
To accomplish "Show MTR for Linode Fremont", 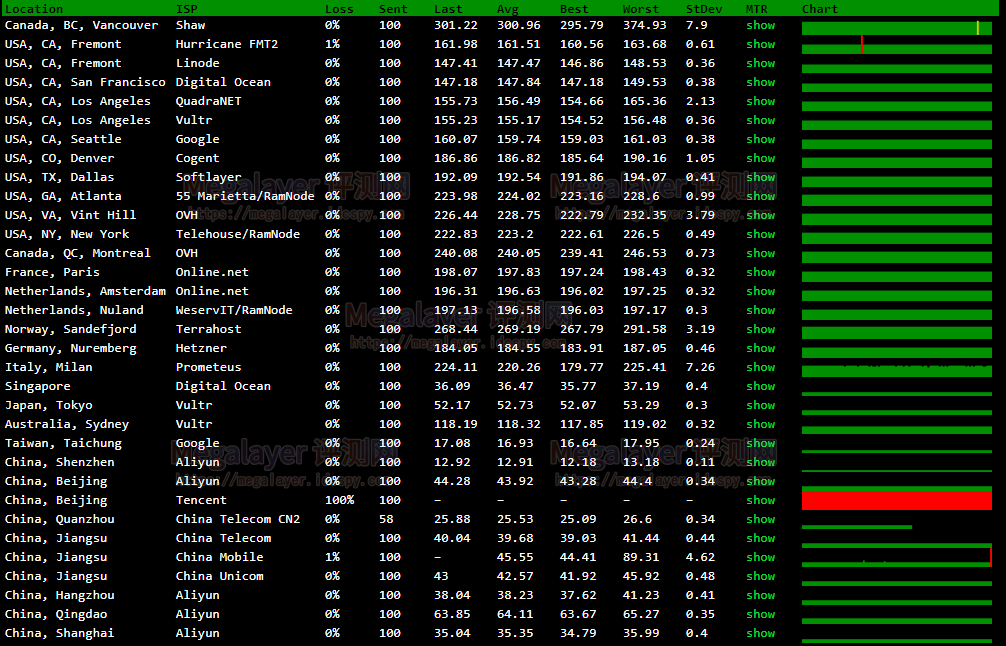I will 760,63.
